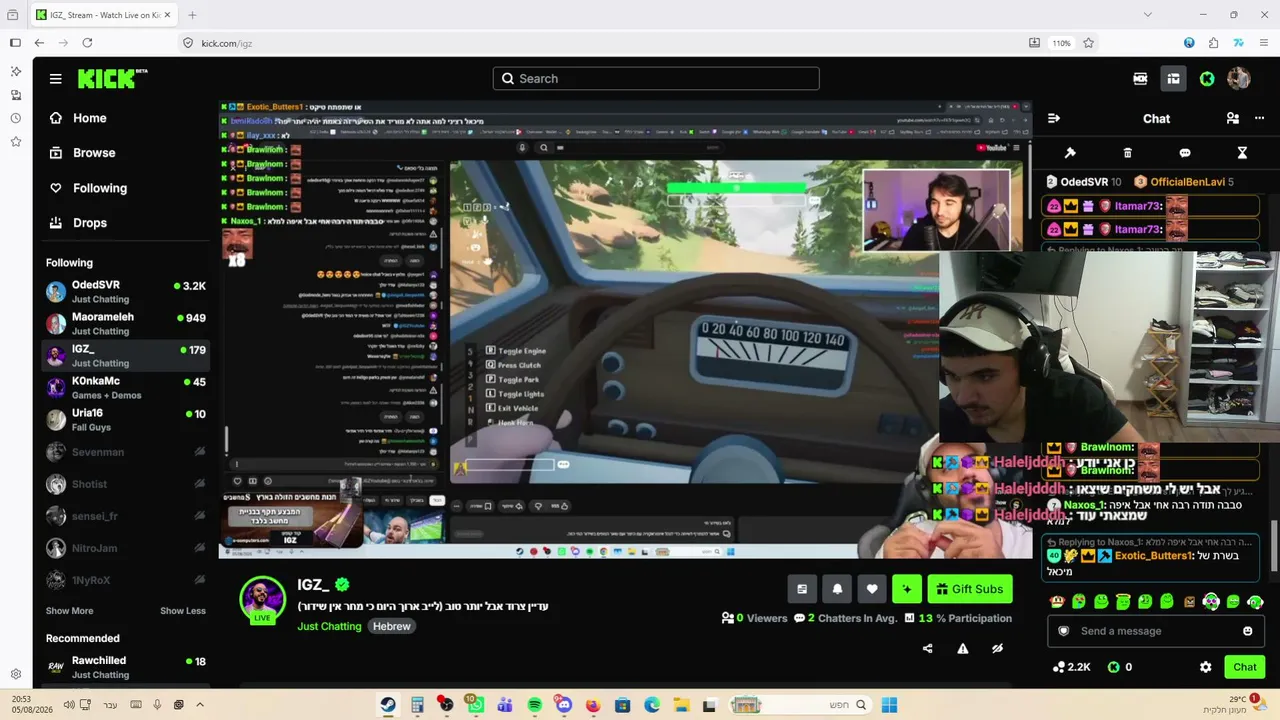Click the notification bell button for IGZ_
This screenshot has height=720, width=1280.
click(837, 589)
